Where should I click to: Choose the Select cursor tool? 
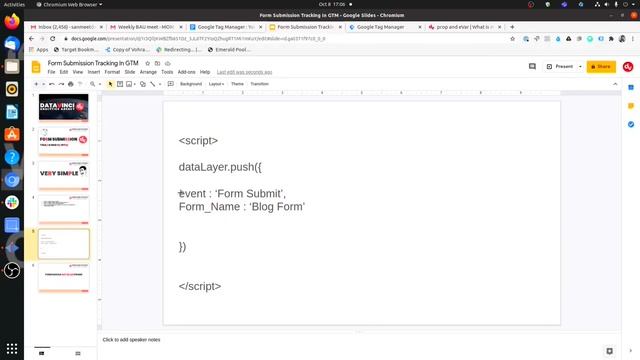click(x=110, y=84)
